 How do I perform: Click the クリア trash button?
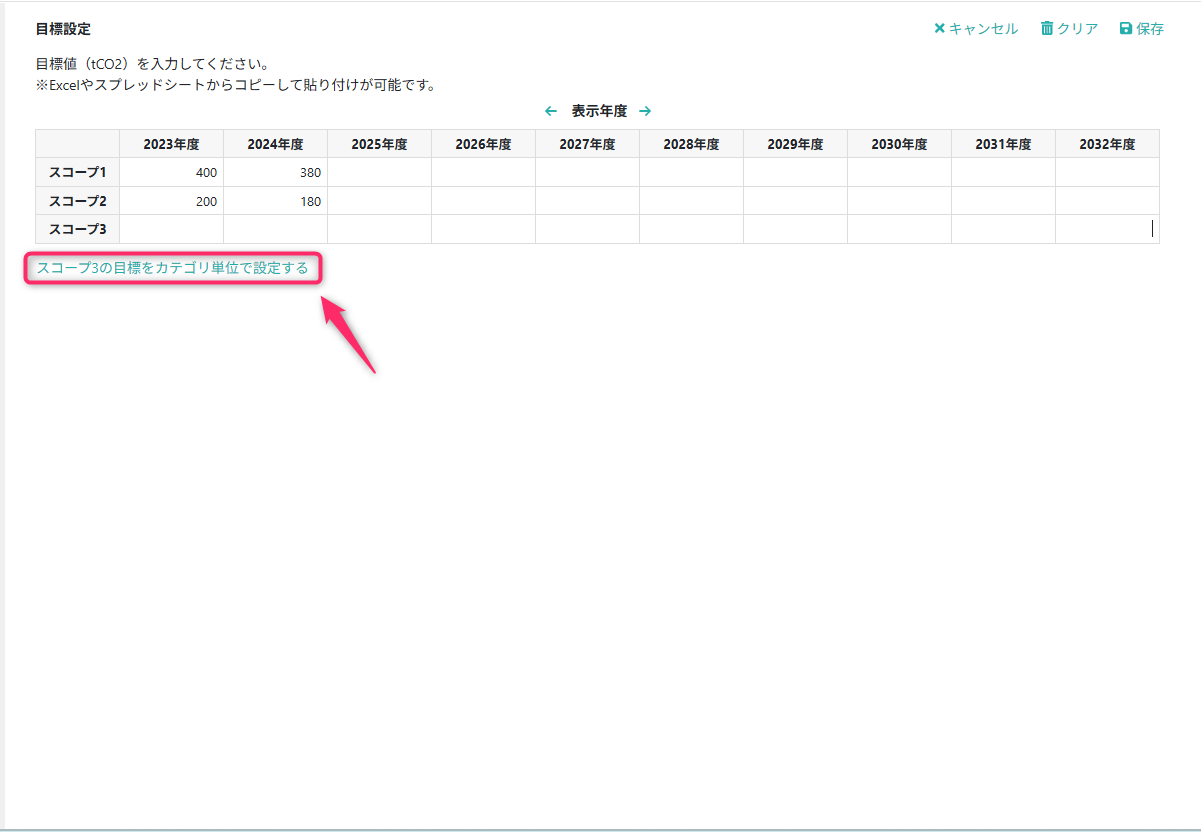(x=1069, y=29)
